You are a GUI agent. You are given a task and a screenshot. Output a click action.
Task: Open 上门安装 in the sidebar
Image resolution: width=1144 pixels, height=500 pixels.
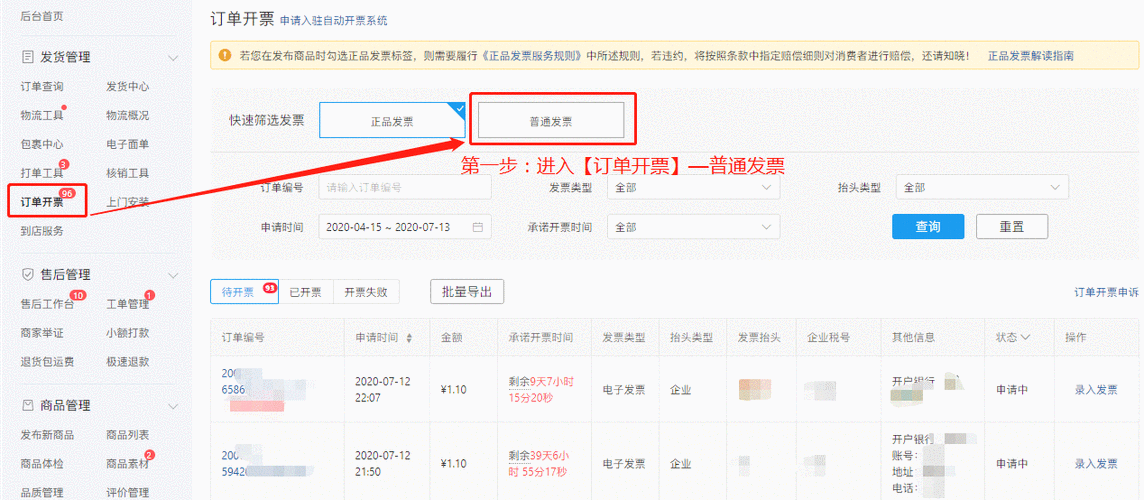click(x=128, y=202)
